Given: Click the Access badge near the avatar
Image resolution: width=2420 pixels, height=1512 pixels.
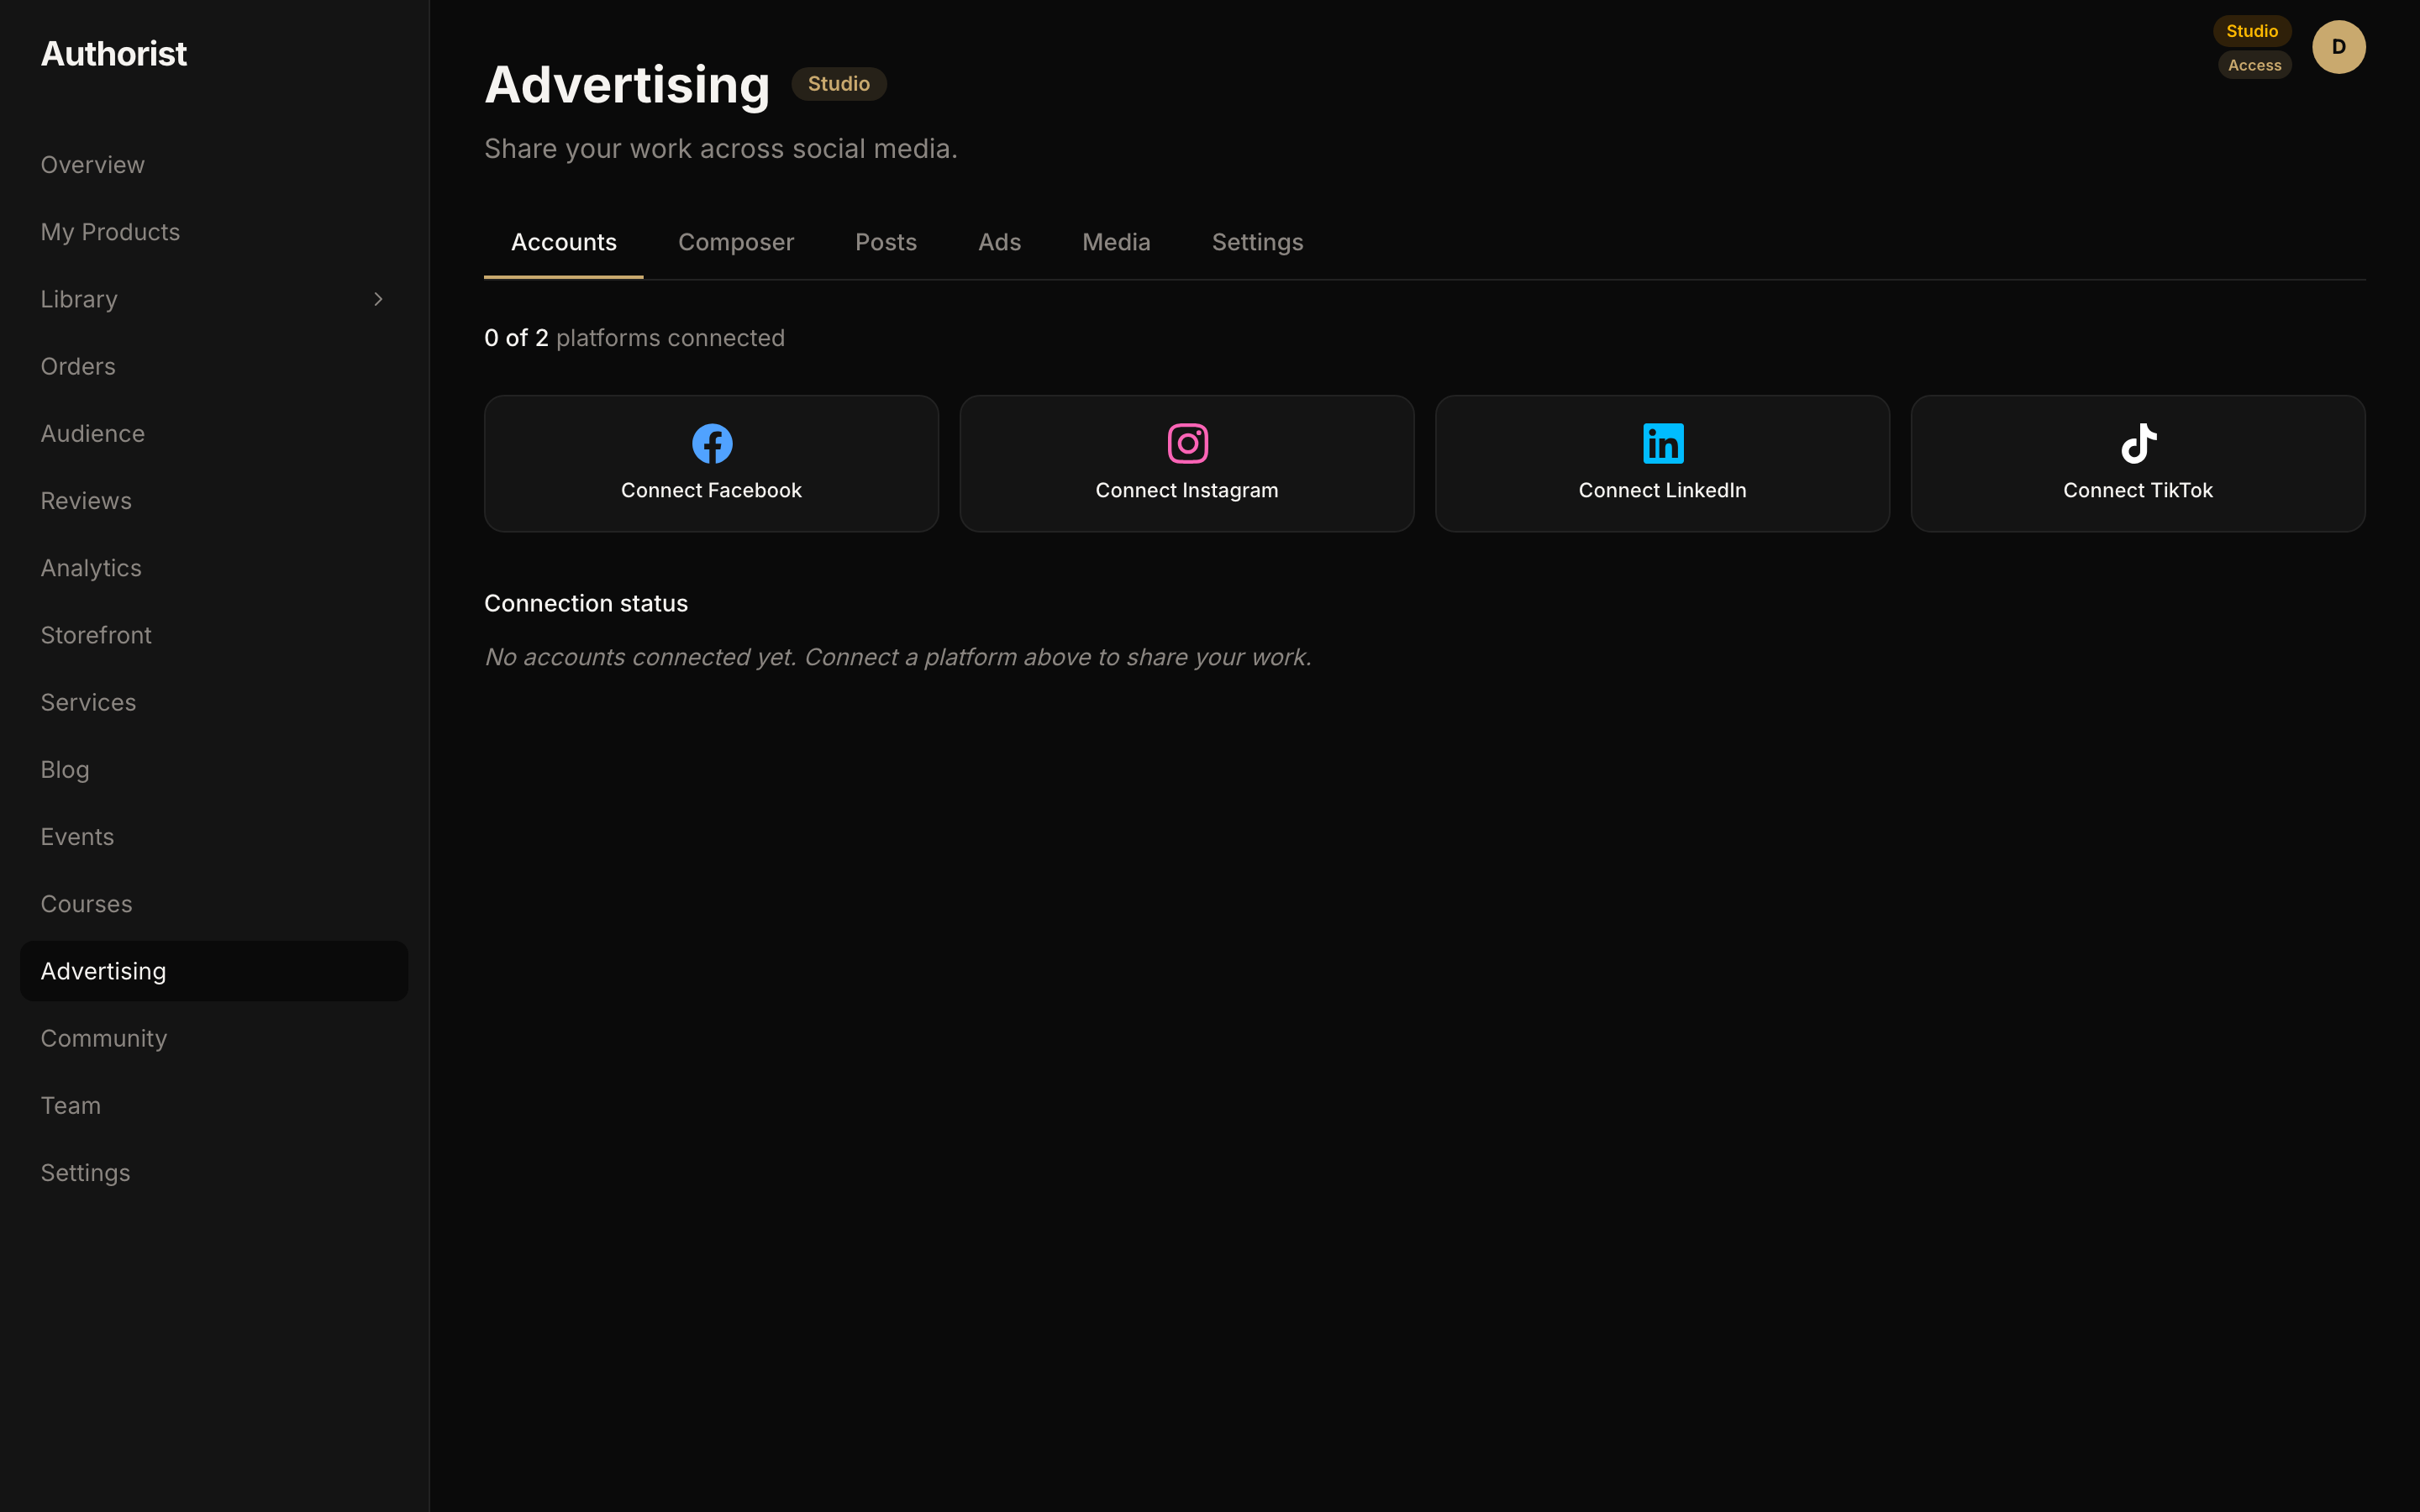Looking at the screenshot, I should click(x=2254, y=65).
